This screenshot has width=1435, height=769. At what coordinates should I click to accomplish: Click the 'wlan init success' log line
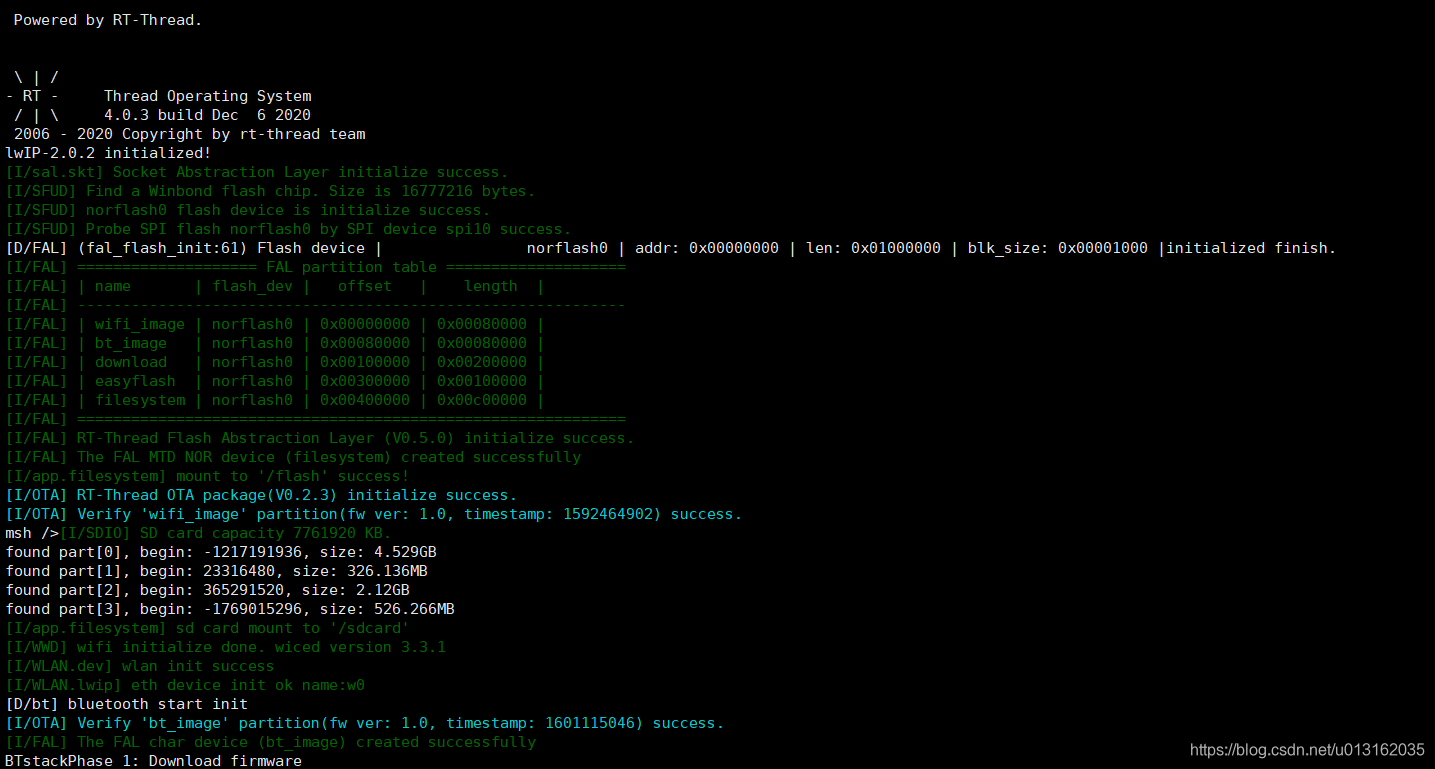[x=140, y=666]
